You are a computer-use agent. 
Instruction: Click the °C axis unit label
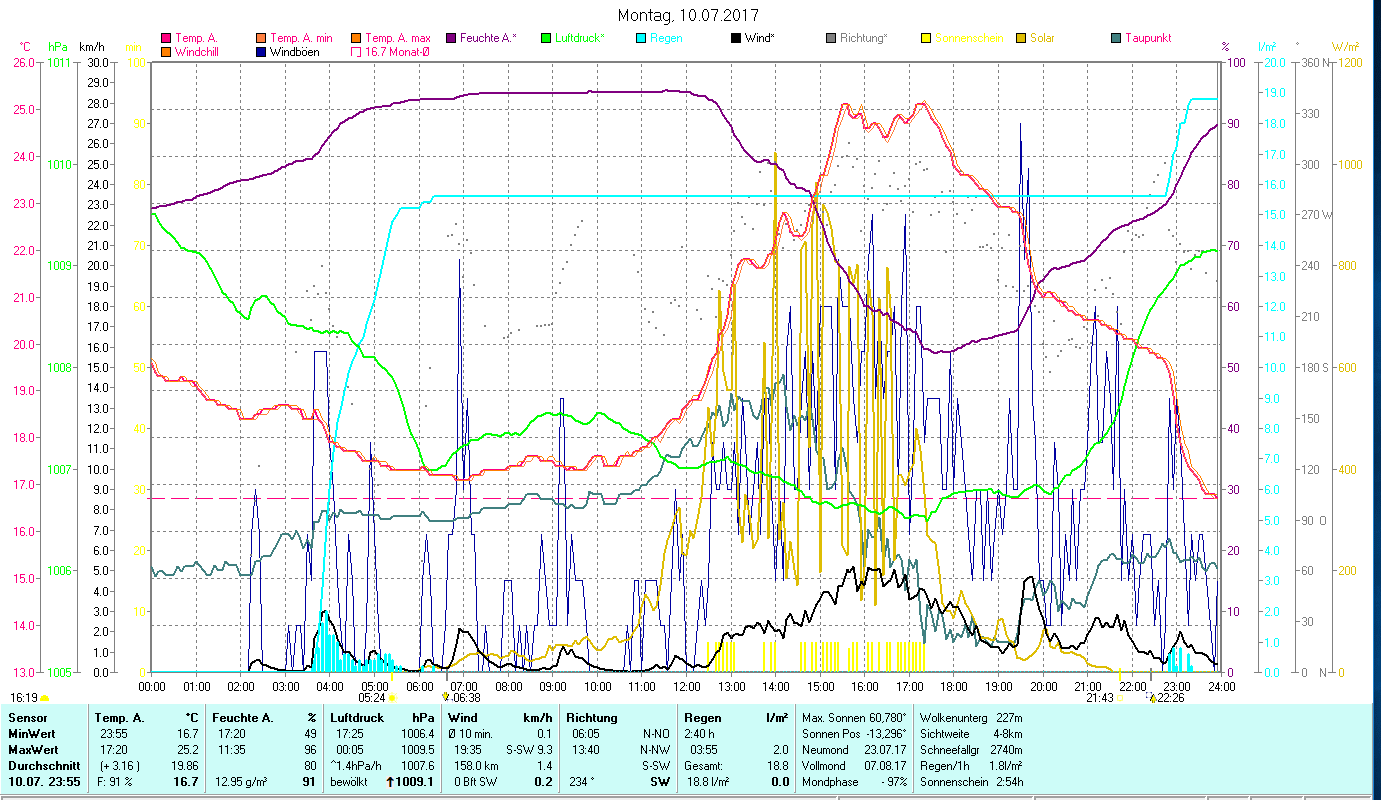click(x=25, y=46)
